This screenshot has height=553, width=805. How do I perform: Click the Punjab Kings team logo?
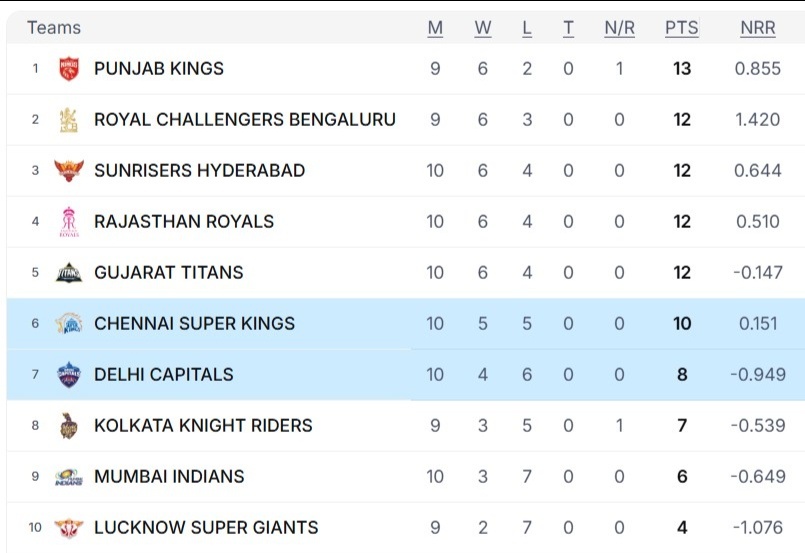click(69, 69)
